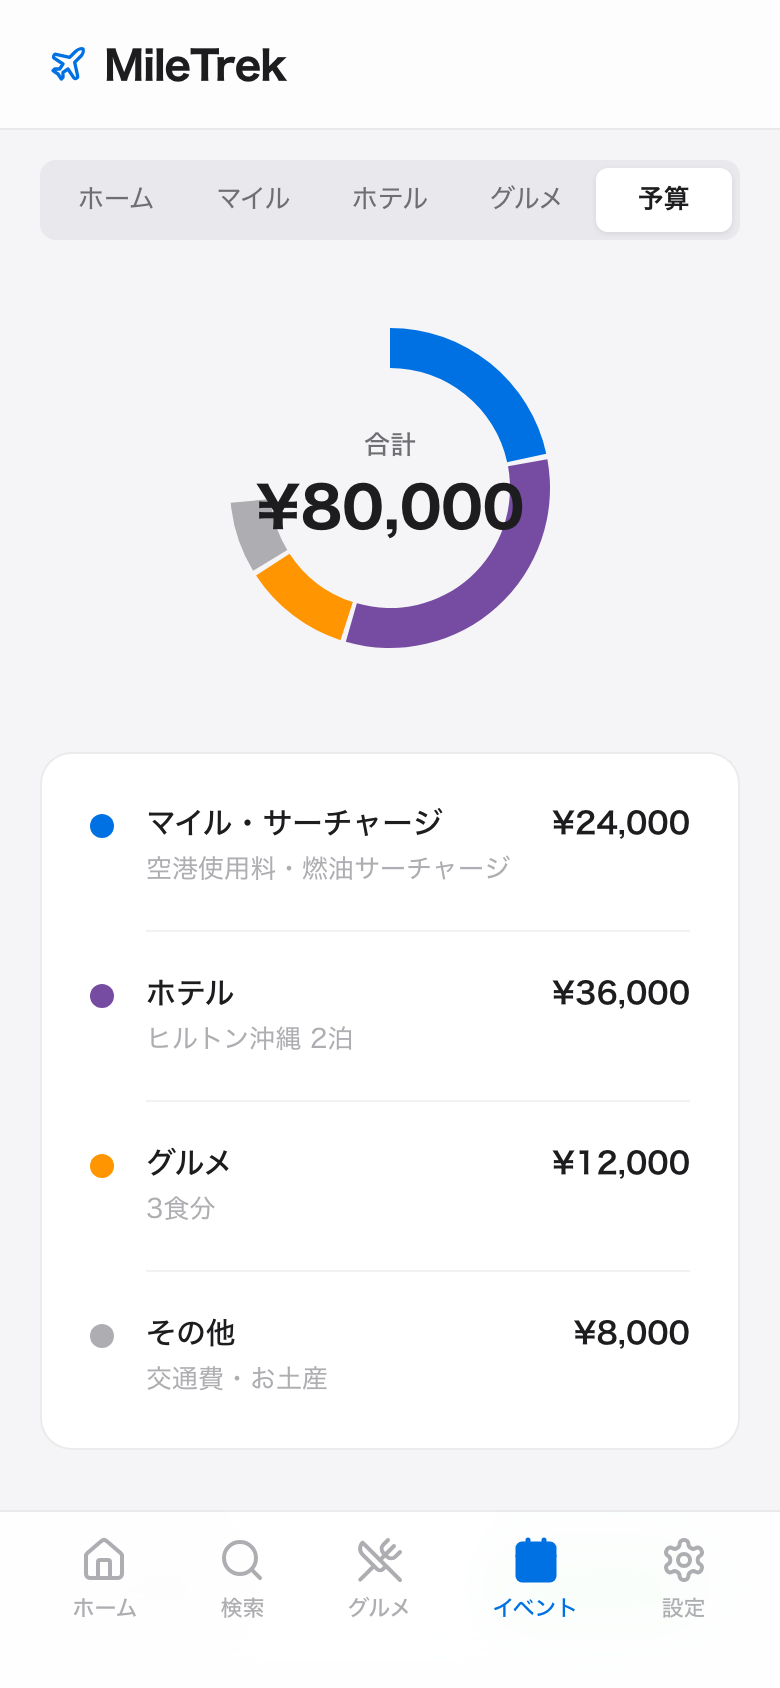This screenshot has width=780, height=1688.
Task: Open Home via bottom house icon
Action: click(104, 1560)
